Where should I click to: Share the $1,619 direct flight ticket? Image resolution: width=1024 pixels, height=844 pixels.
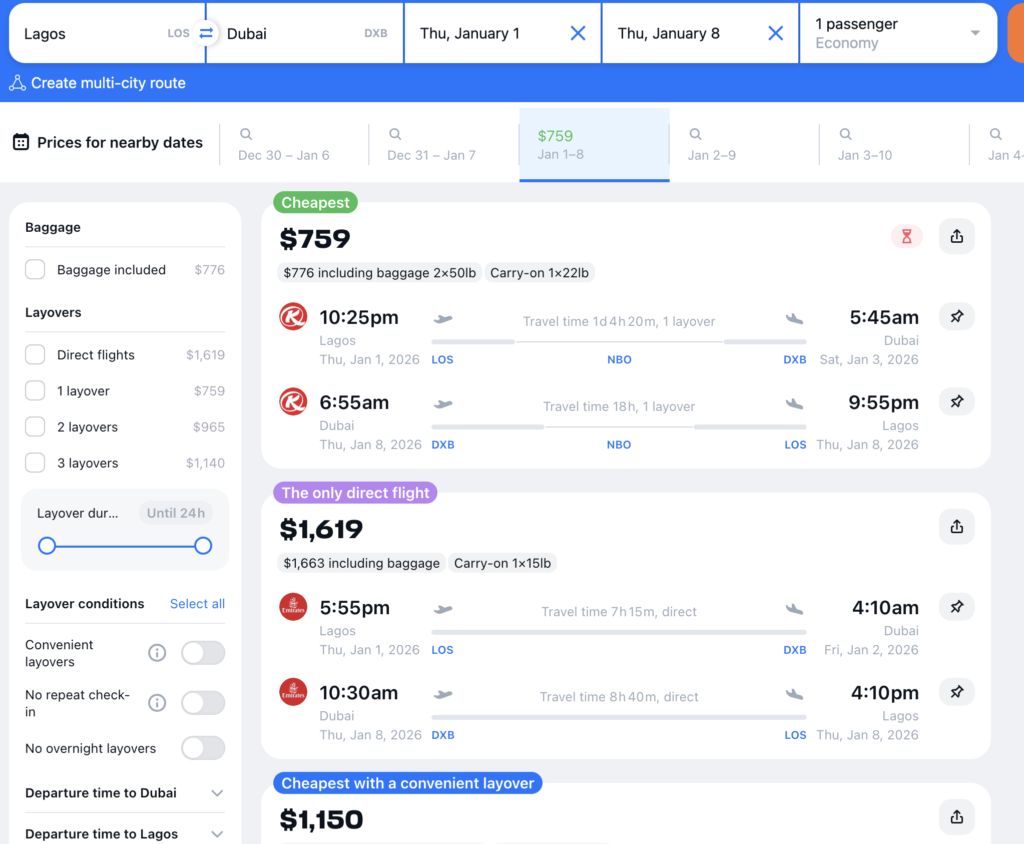(x=956, y=527)
